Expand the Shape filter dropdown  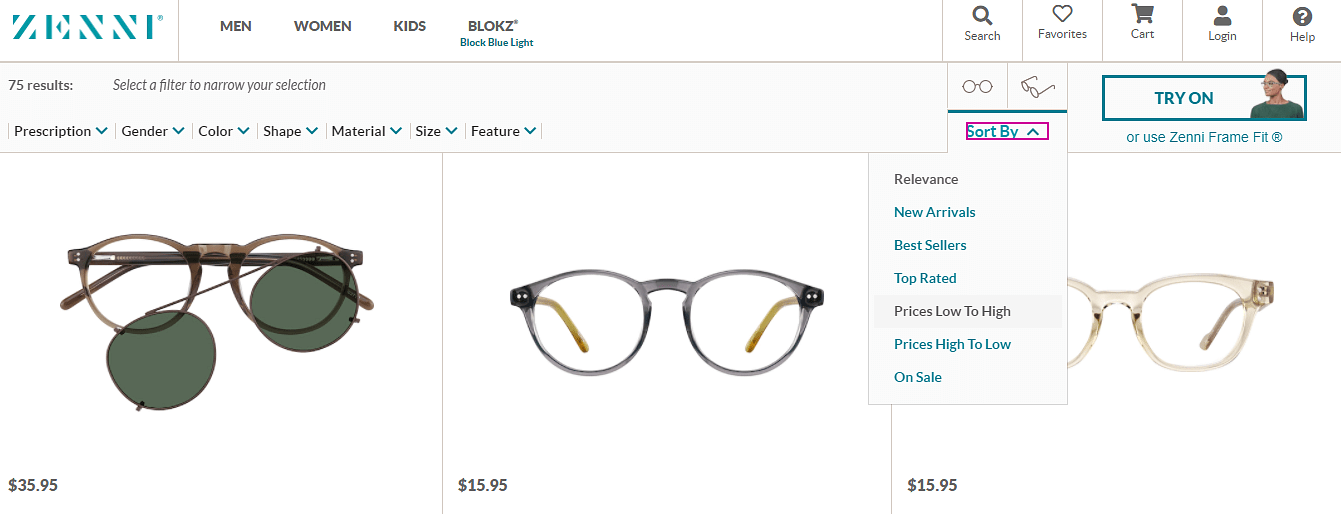click(290, 131)
